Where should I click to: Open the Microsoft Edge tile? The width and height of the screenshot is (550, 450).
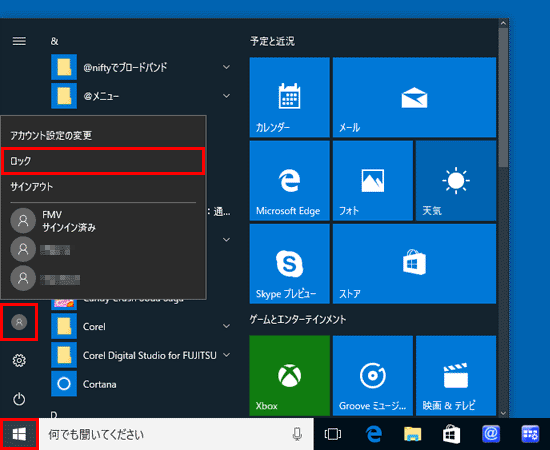[x=289, y=181]
